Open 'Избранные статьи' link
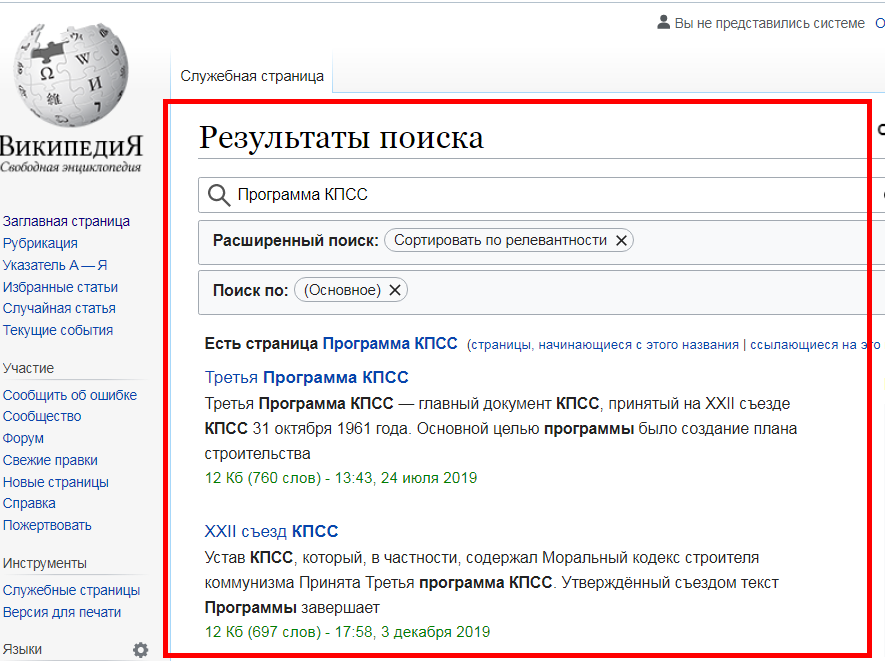This screenshot has width=885, height=661. pos(60,287)
